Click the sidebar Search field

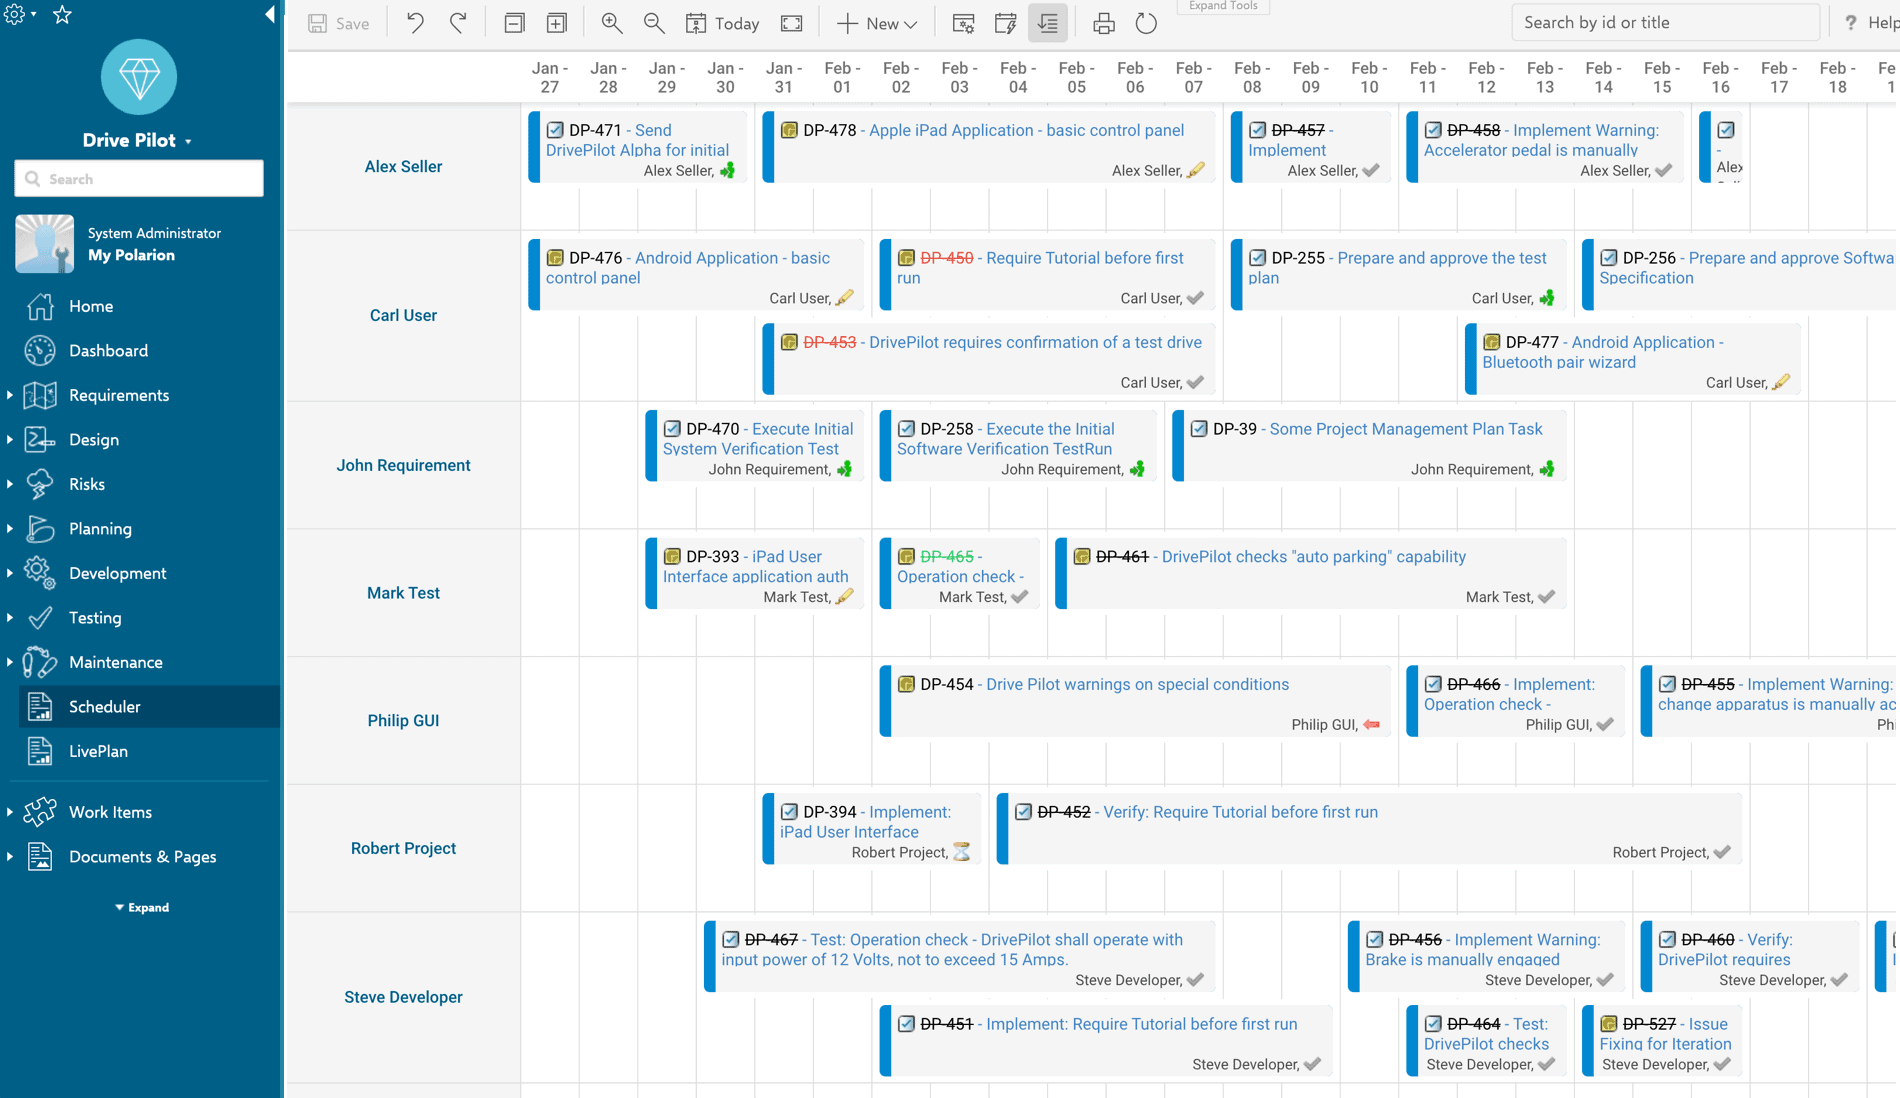139,178
